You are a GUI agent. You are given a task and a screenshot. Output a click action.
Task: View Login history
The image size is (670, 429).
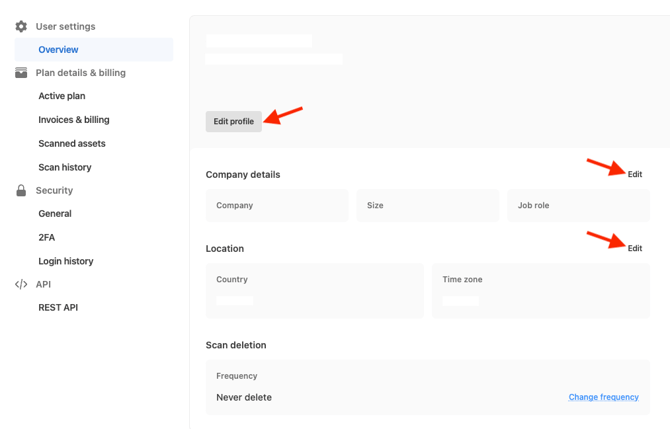65,261
